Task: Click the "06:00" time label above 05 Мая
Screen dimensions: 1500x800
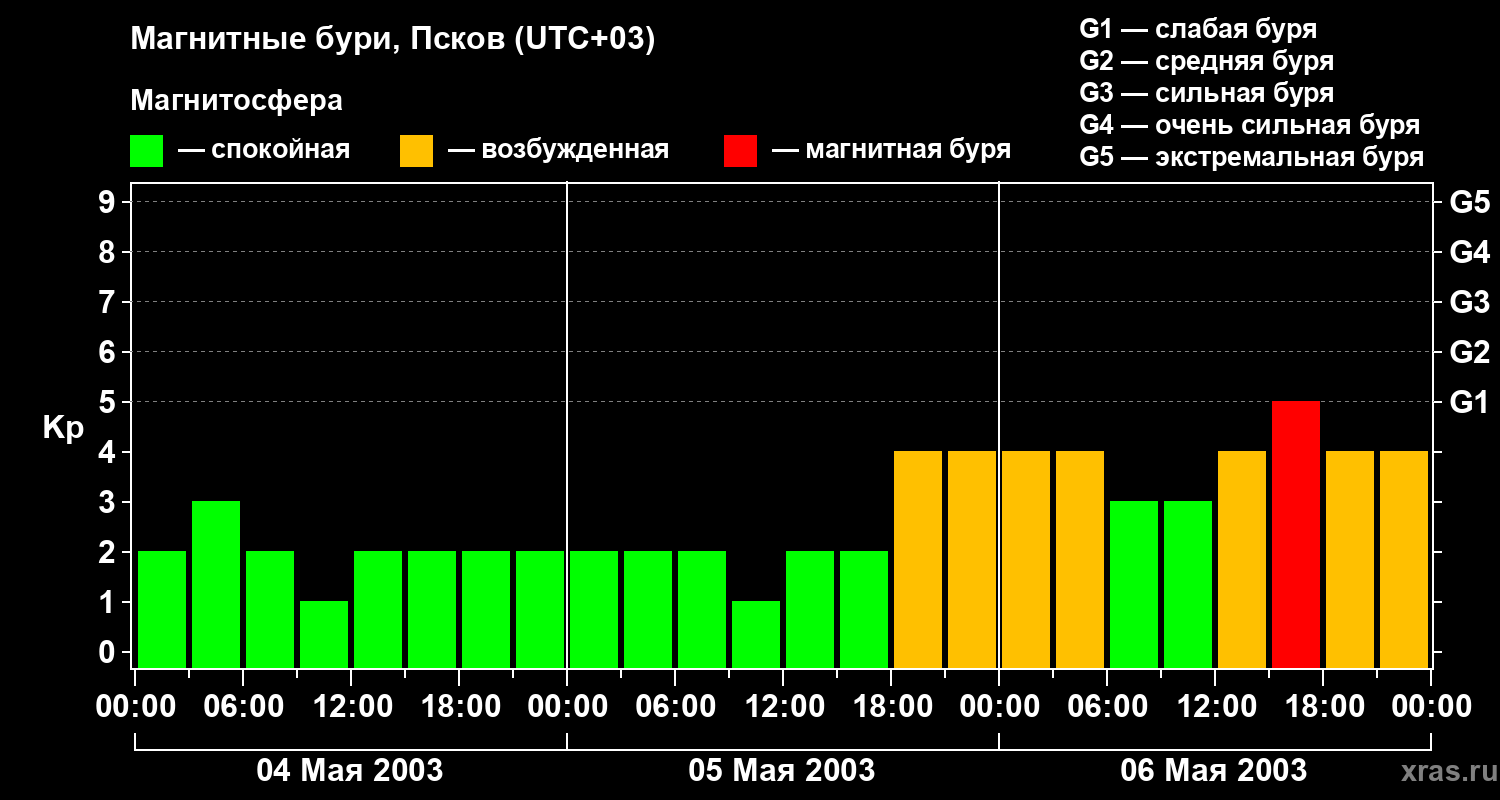Action: tap(675, 707)
